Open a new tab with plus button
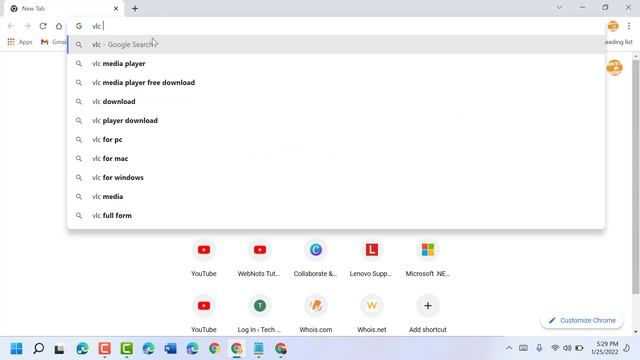Screen dimensions: 640x360 click(x=135, y=8)
